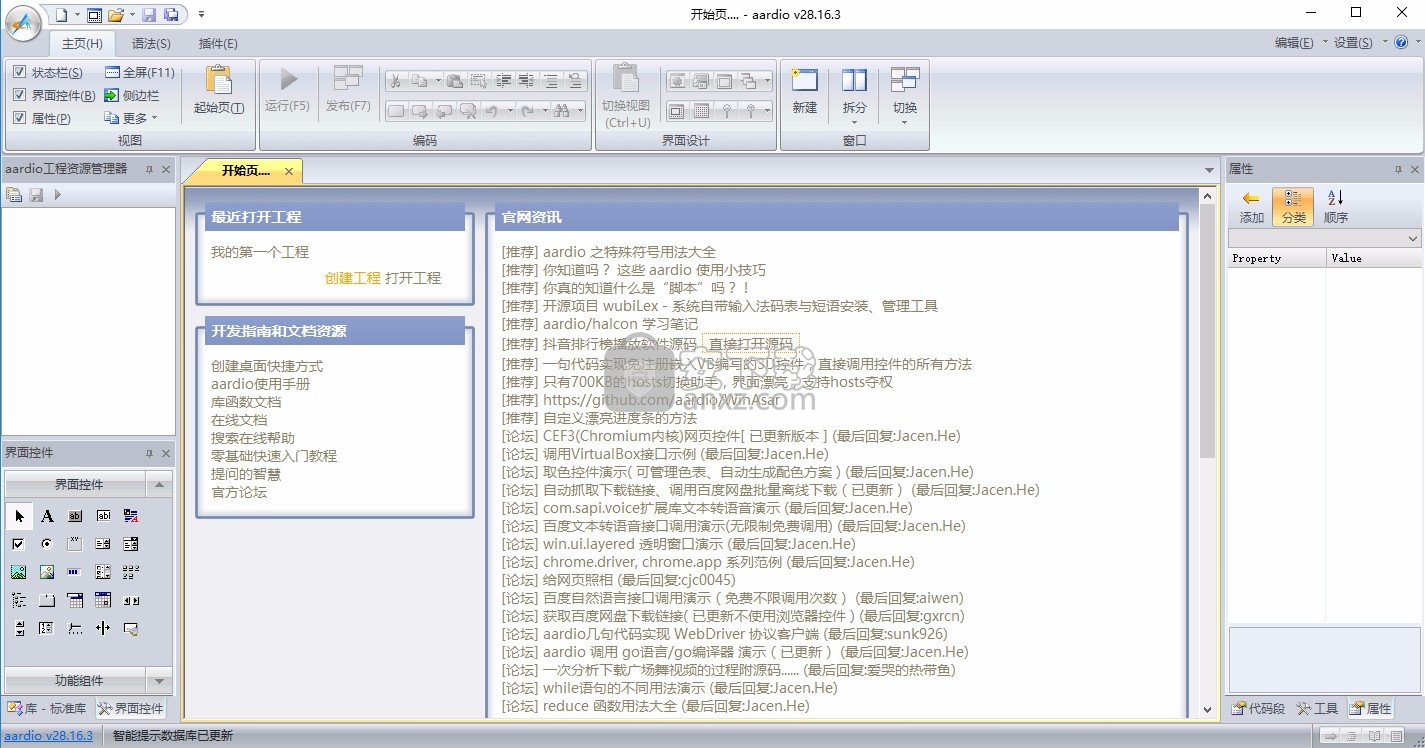Open the 官方论坛 link
Image resolution: width=1425 pixels, height=748 pixels.
[x=239, y=492]
